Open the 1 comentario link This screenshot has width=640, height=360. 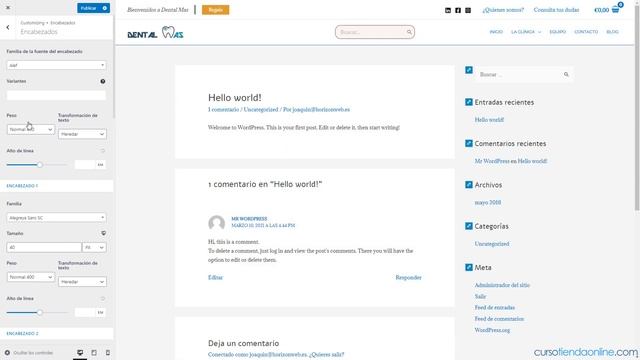coord(223,109)
